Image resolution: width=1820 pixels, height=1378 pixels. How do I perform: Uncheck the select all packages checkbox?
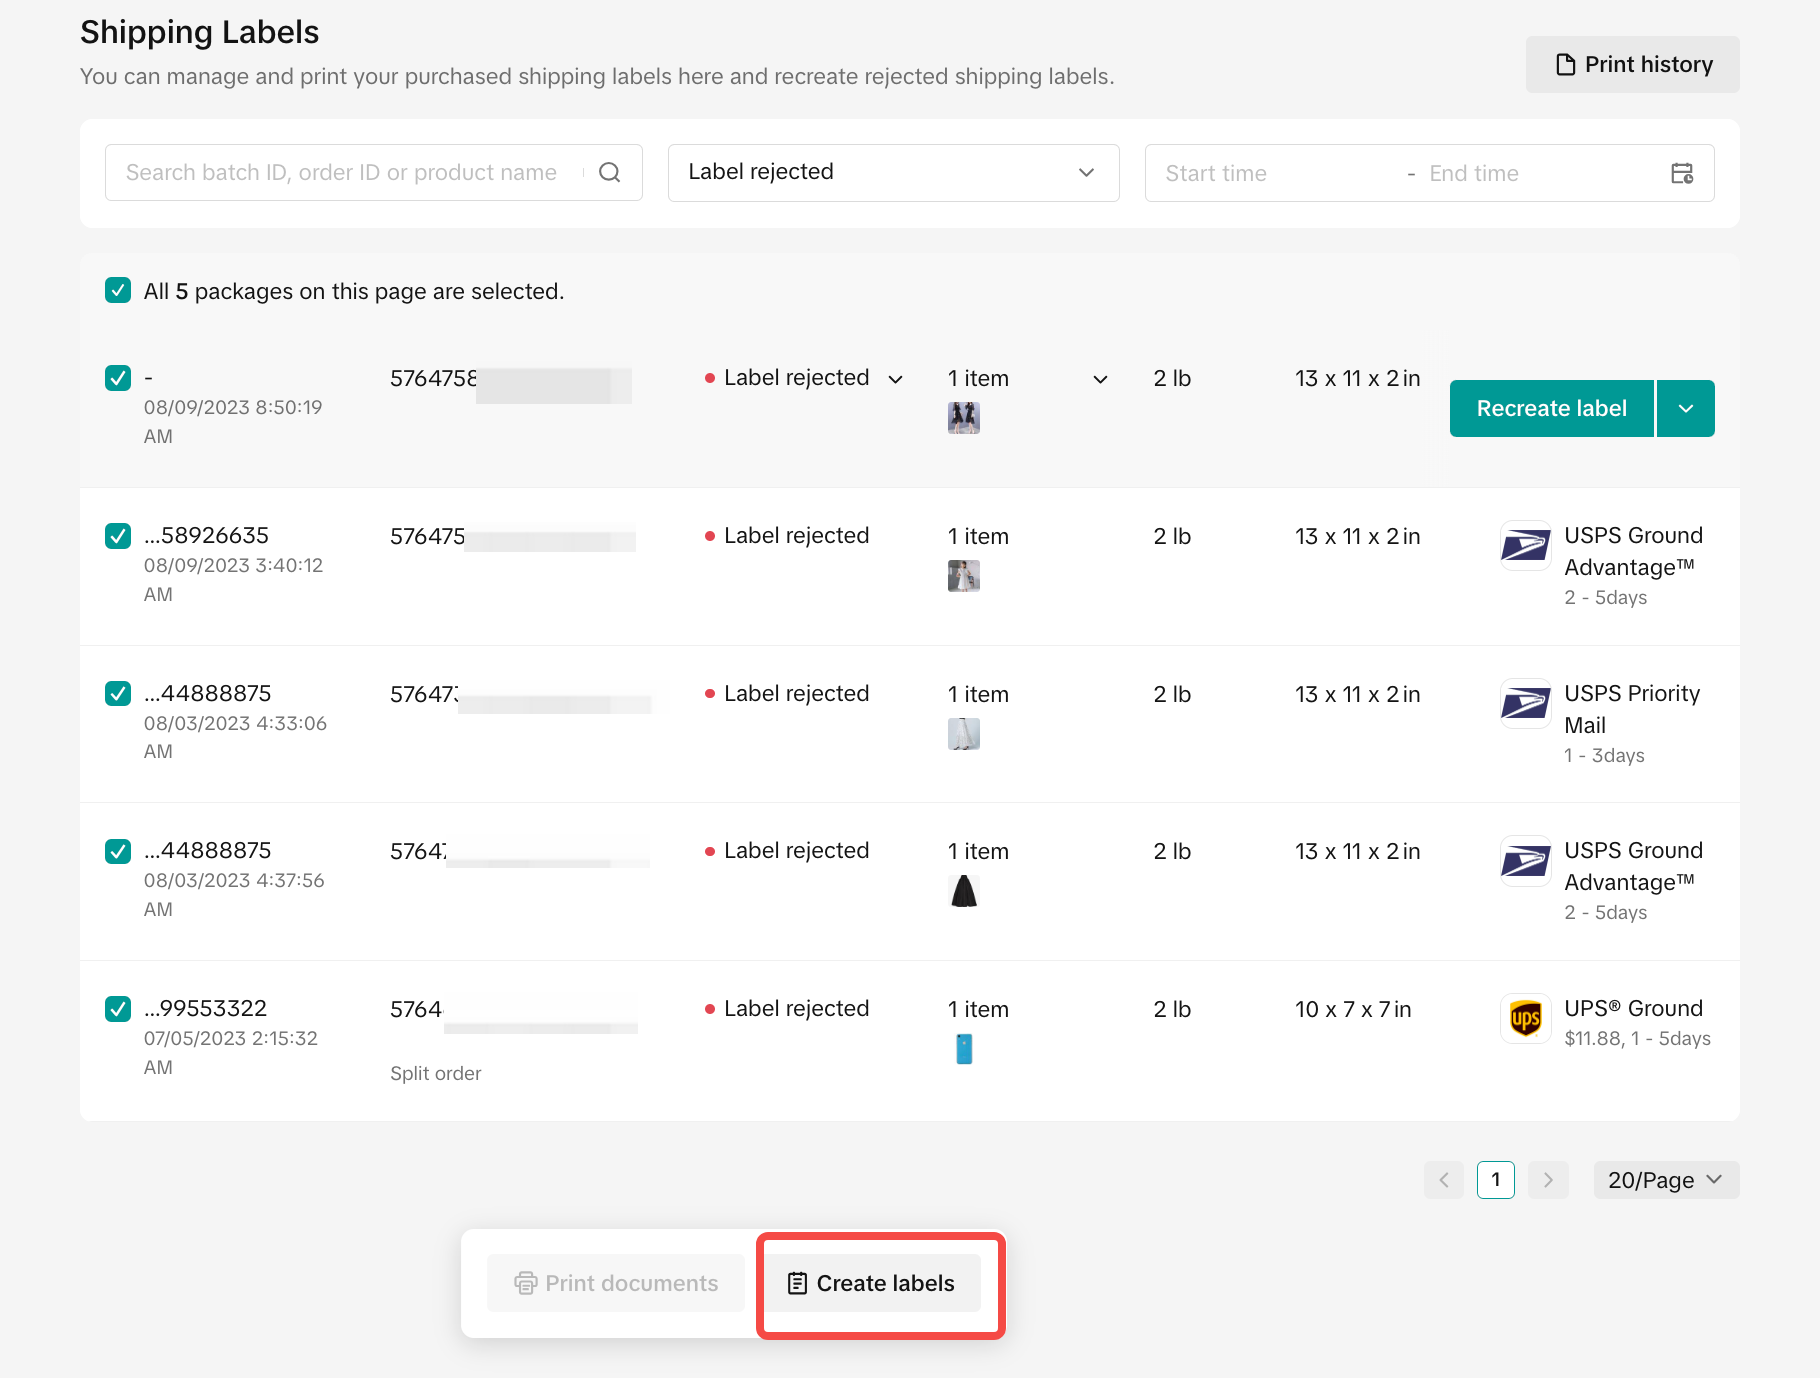pyautogui.click(x=118, y=291)
